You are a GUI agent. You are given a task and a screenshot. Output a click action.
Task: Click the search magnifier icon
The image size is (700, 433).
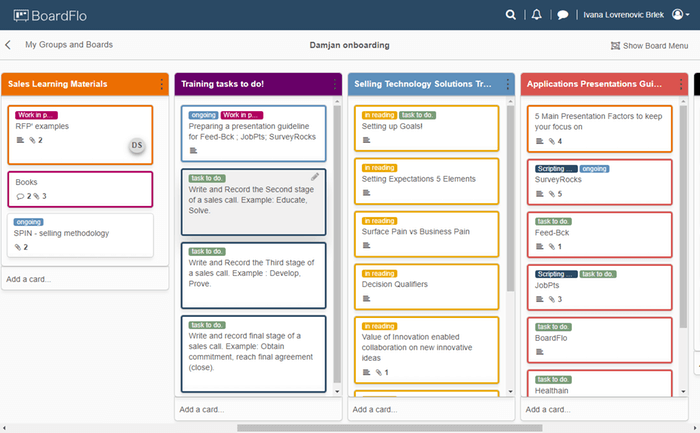click(511, 15)
